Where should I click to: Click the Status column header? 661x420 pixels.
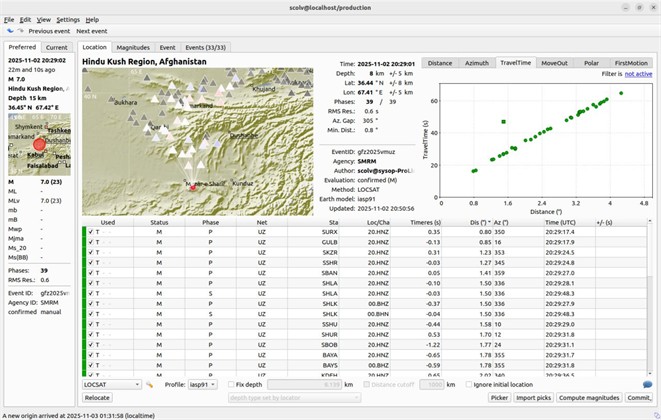pyautogui.click(x=159, y=223)
